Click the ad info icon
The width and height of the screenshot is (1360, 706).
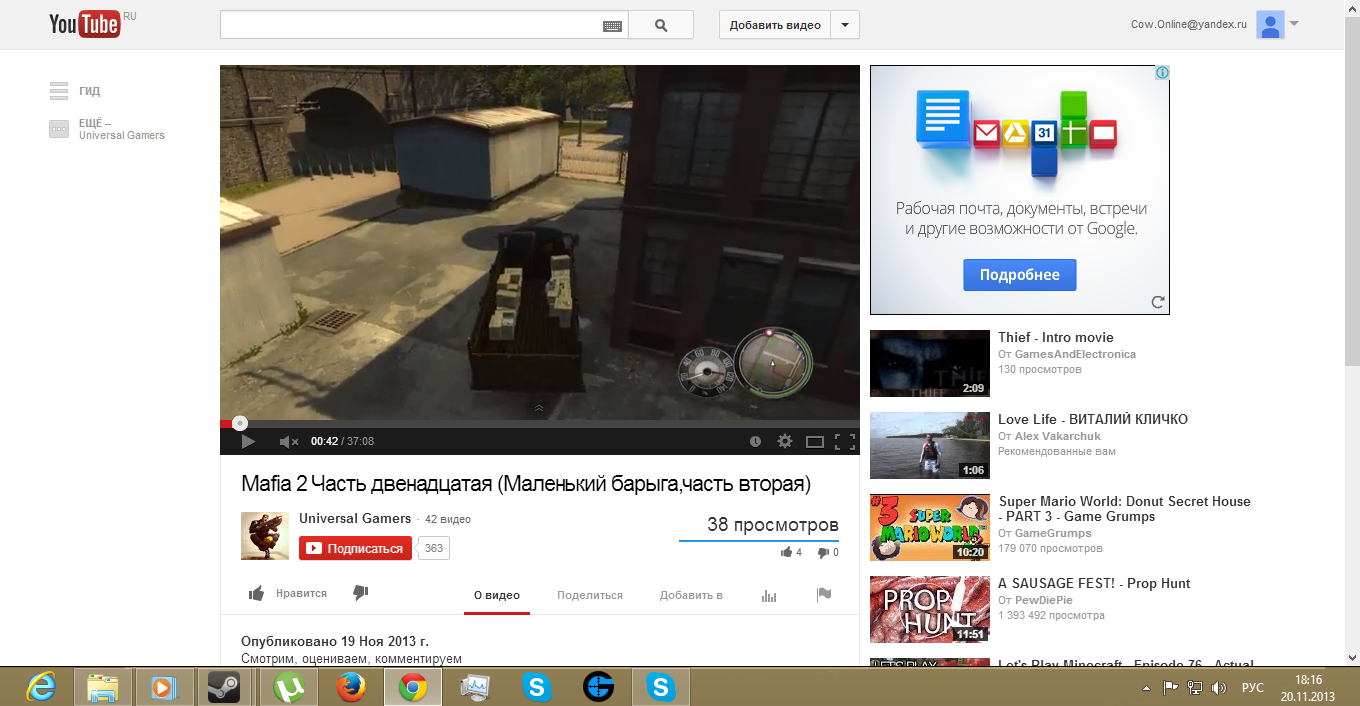[1162, 73]
